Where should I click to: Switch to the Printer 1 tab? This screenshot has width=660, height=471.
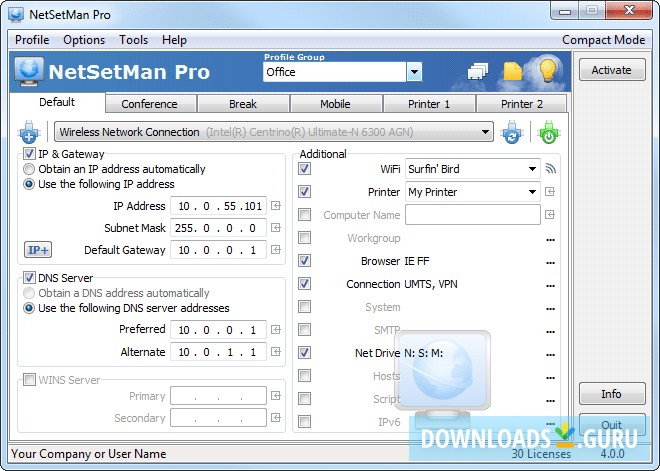tap(429, 104)
